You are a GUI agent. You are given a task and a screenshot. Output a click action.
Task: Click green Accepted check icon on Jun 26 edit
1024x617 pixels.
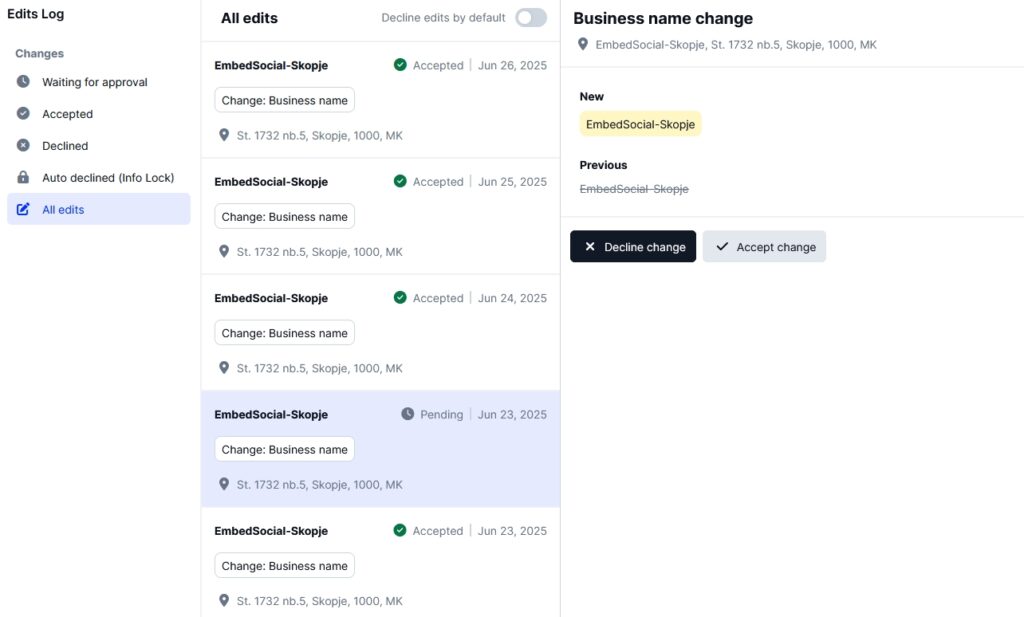tap(400, 65)
